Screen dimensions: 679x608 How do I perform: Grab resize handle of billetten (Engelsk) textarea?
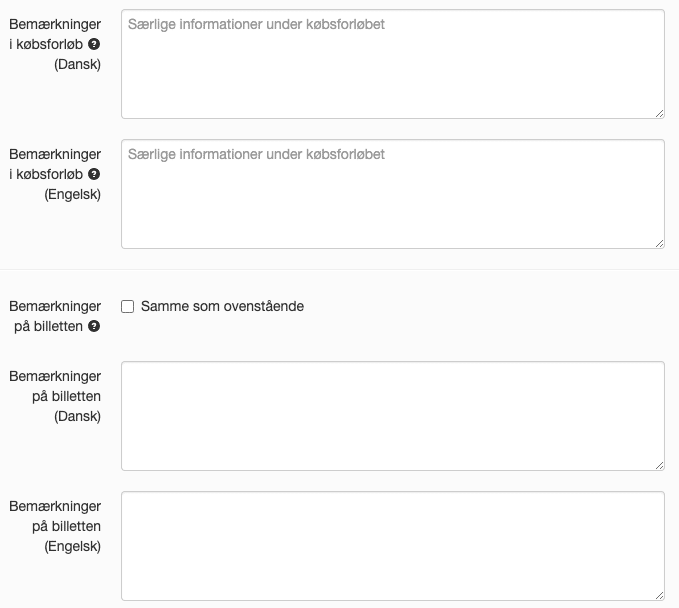(x=659, y=595)
